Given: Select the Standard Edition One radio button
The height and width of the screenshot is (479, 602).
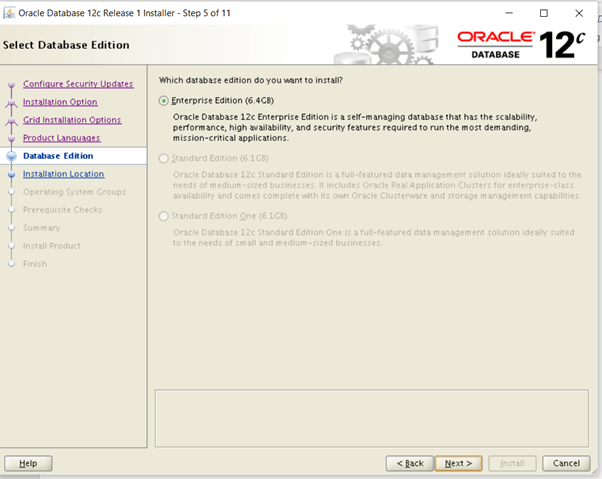Looking at the screenshot, I should (165, 216).
